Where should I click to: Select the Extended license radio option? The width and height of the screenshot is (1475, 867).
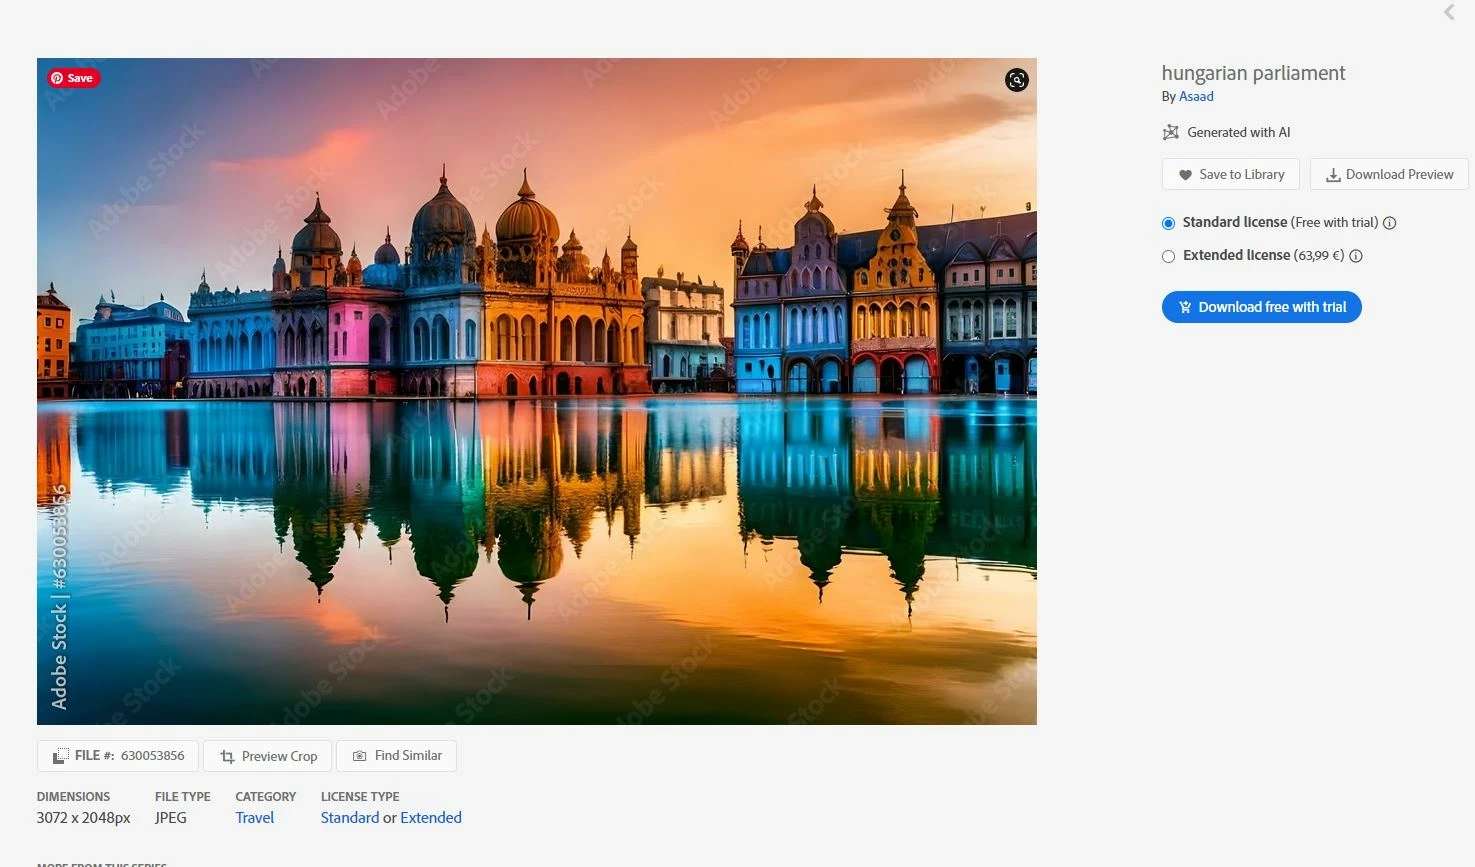(x=1168, y=256)
